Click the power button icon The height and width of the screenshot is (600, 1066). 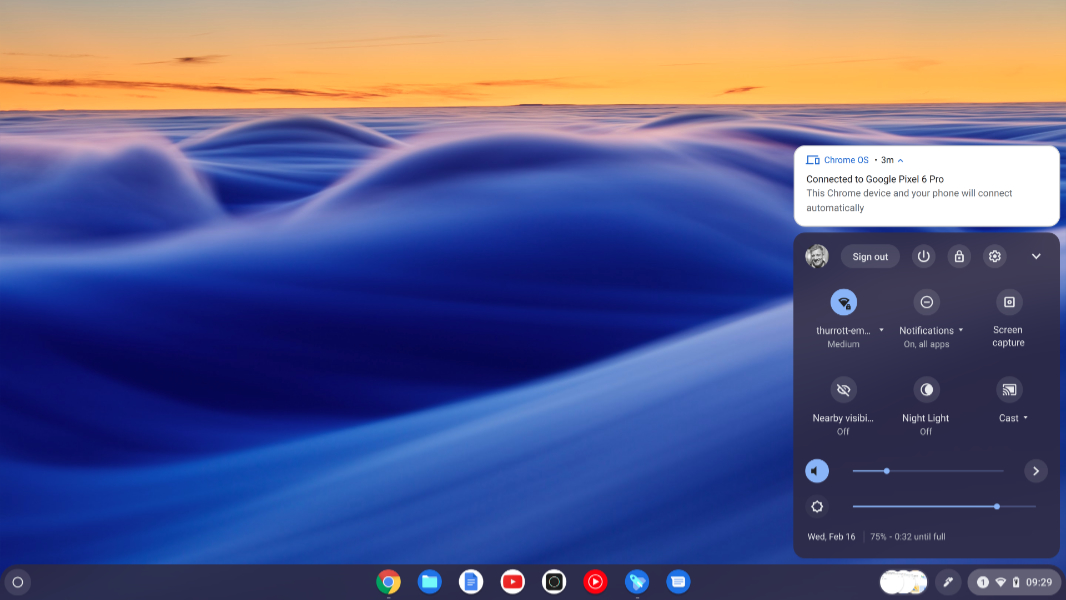tap(924, 257)
